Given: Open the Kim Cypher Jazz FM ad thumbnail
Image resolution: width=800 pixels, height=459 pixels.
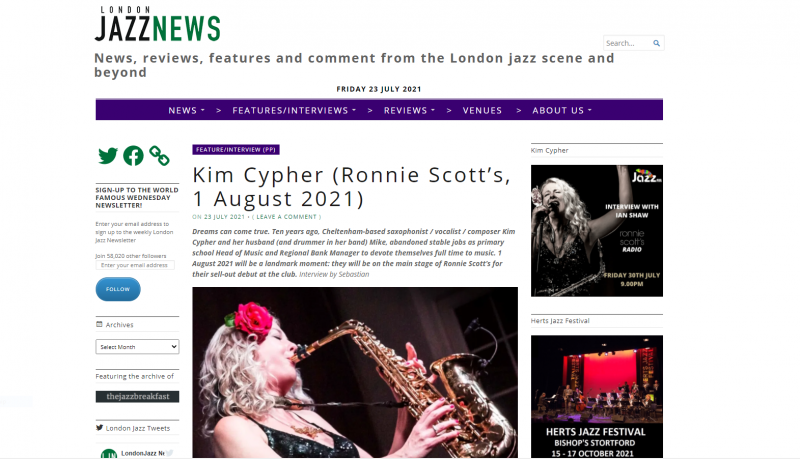Looking at the screenshot, I should pos(597,231).
